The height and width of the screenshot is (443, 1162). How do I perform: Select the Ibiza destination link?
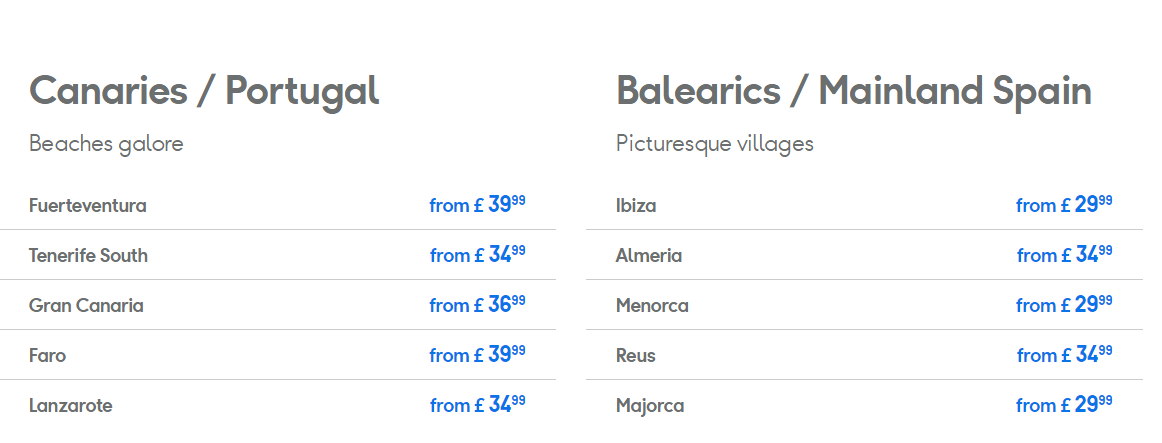[636, 206]
